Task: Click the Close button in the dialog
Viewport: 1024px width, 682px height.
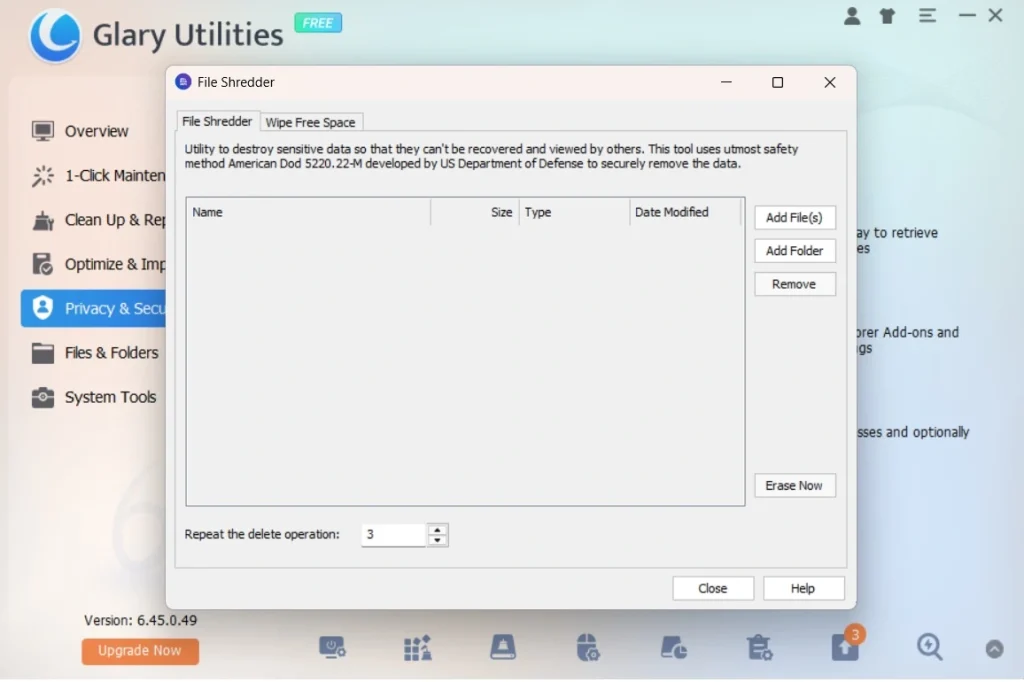Action: click(713, 589)
